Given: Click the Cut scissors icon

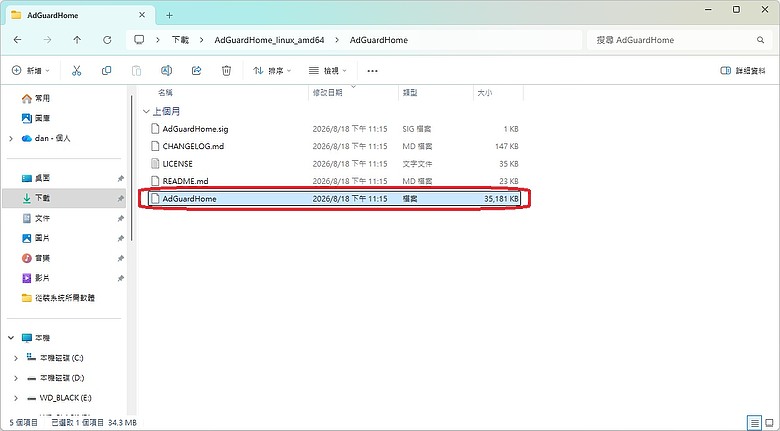Looking at the screenshot, I should (x=76, y=71).
